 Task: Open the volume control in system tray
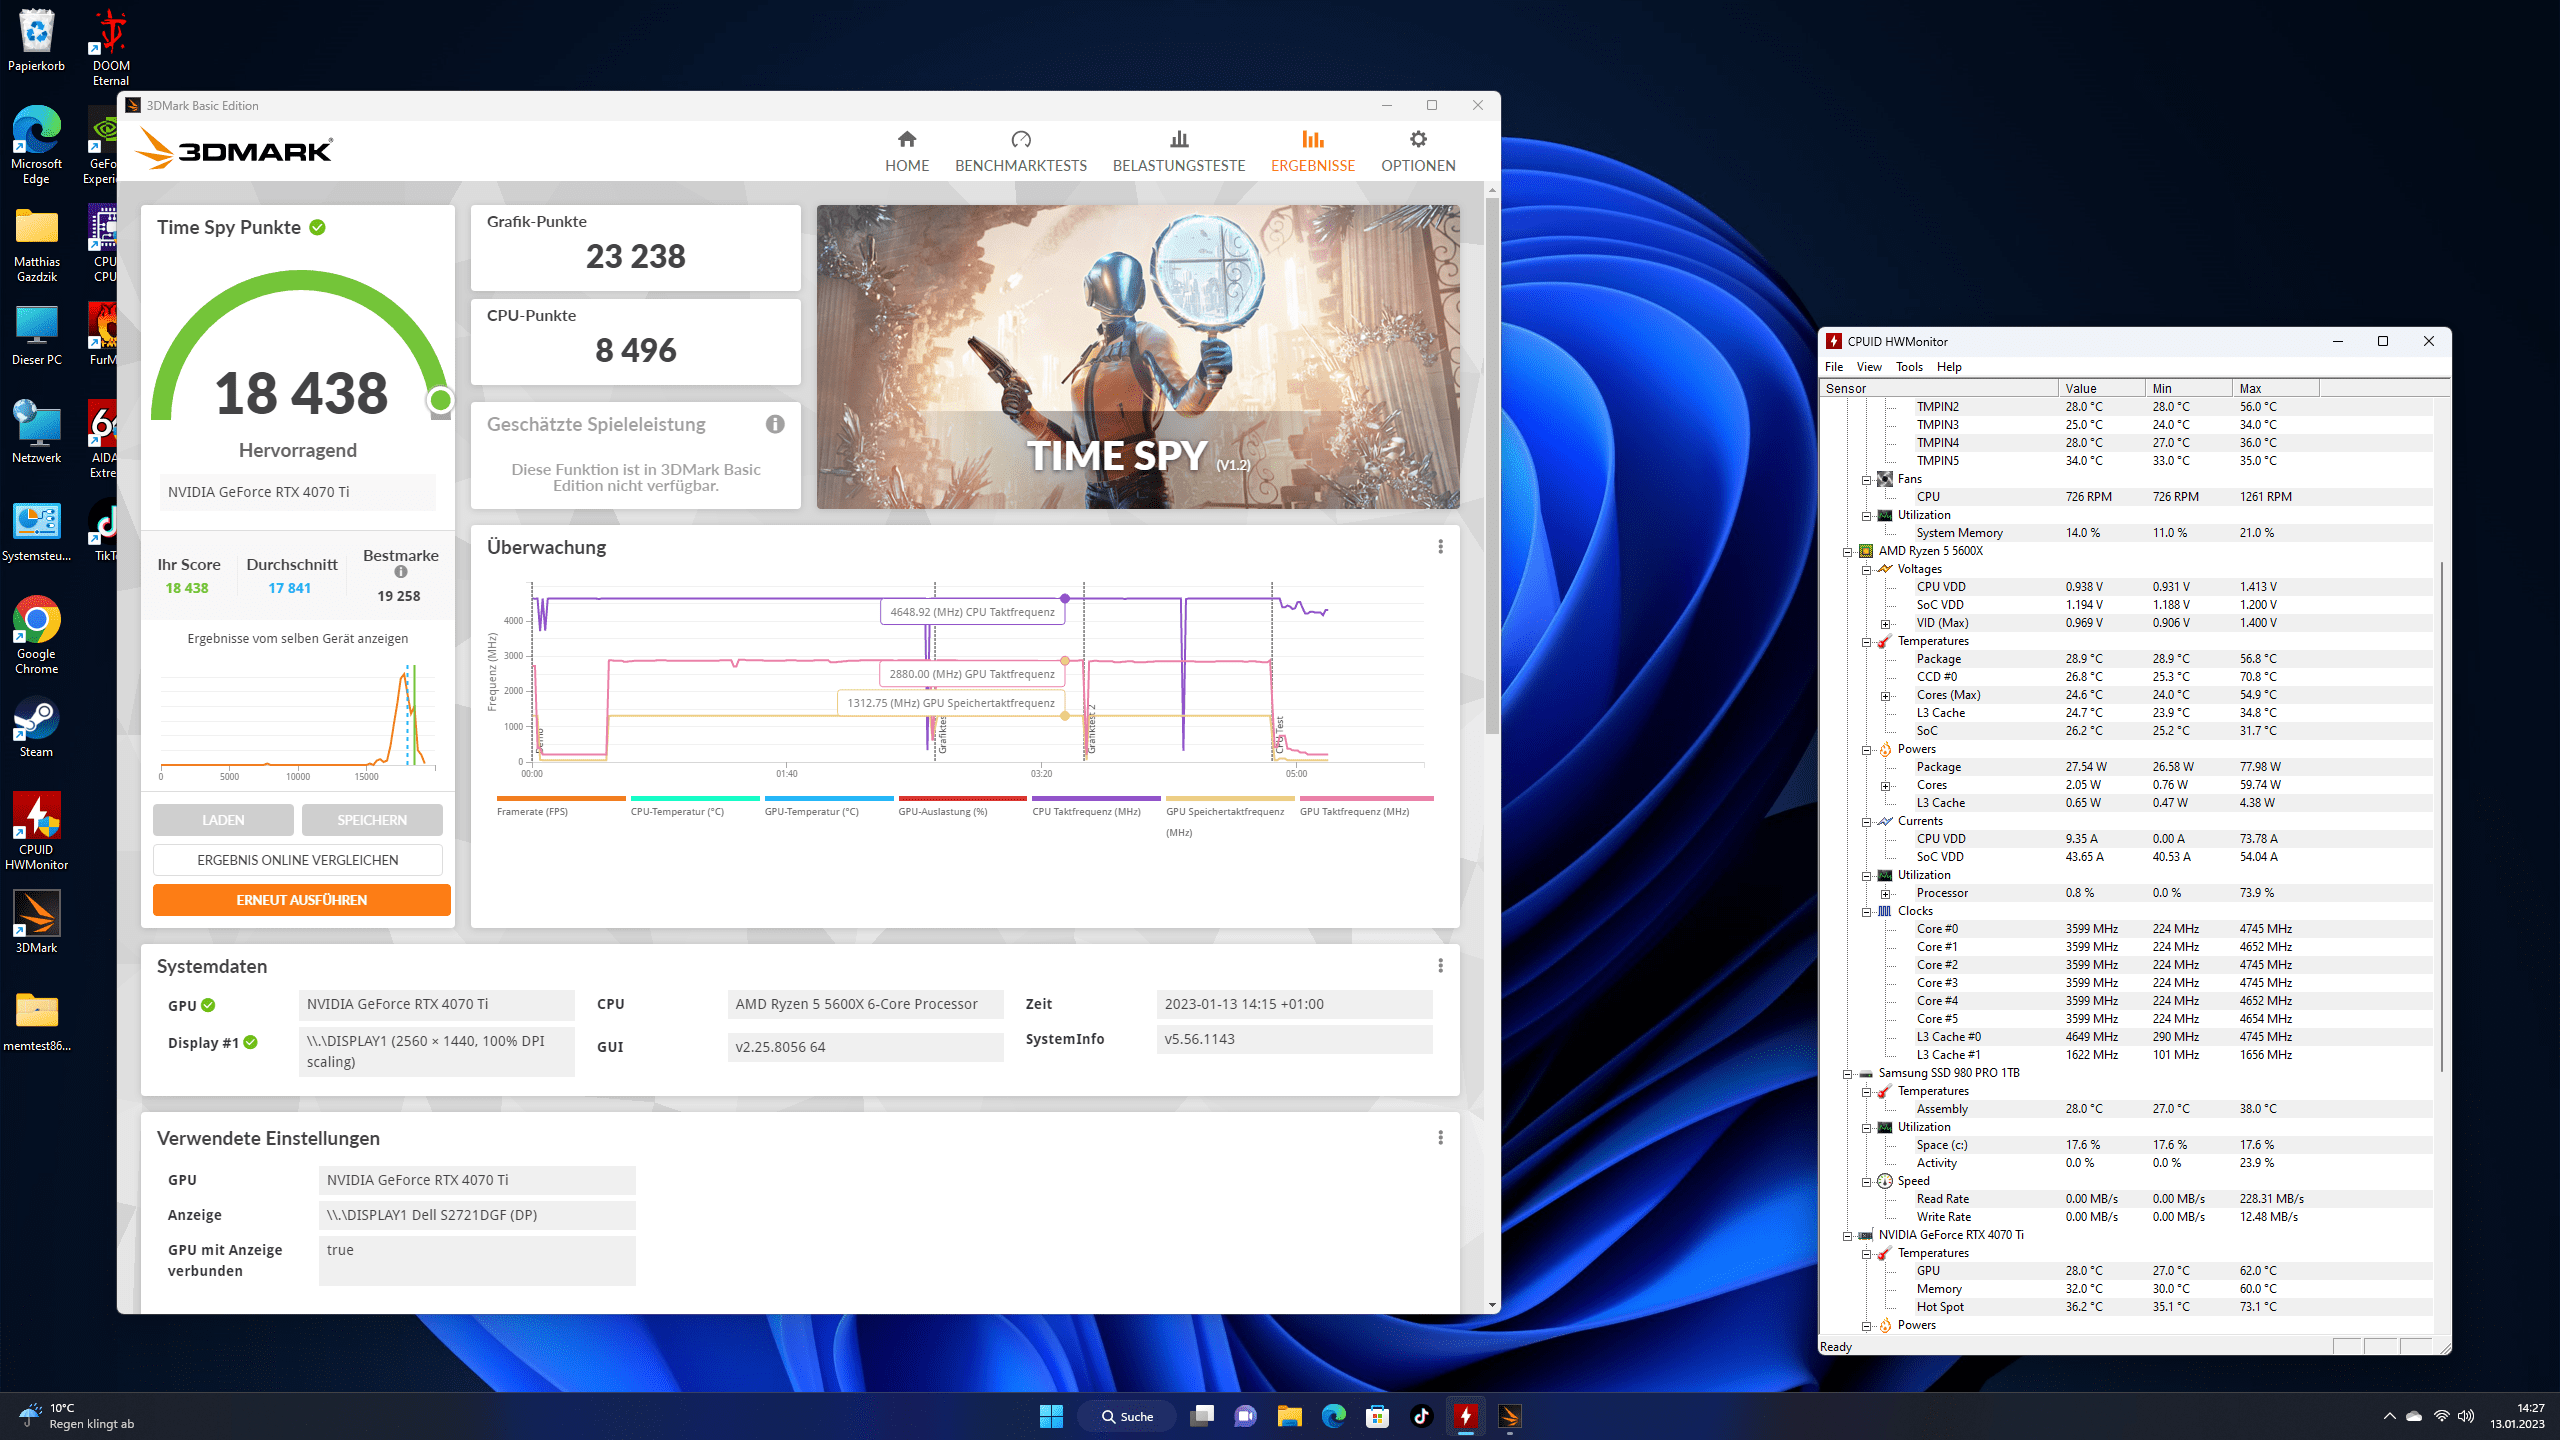pos(2466,1416)
